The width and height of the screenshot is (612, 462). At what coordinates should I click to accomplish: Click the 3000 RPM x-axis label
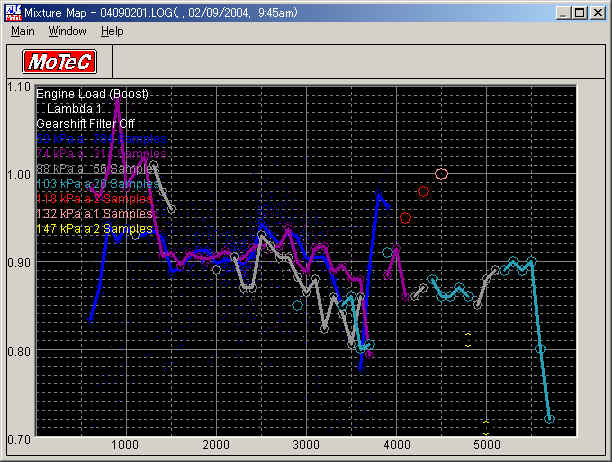306,445
